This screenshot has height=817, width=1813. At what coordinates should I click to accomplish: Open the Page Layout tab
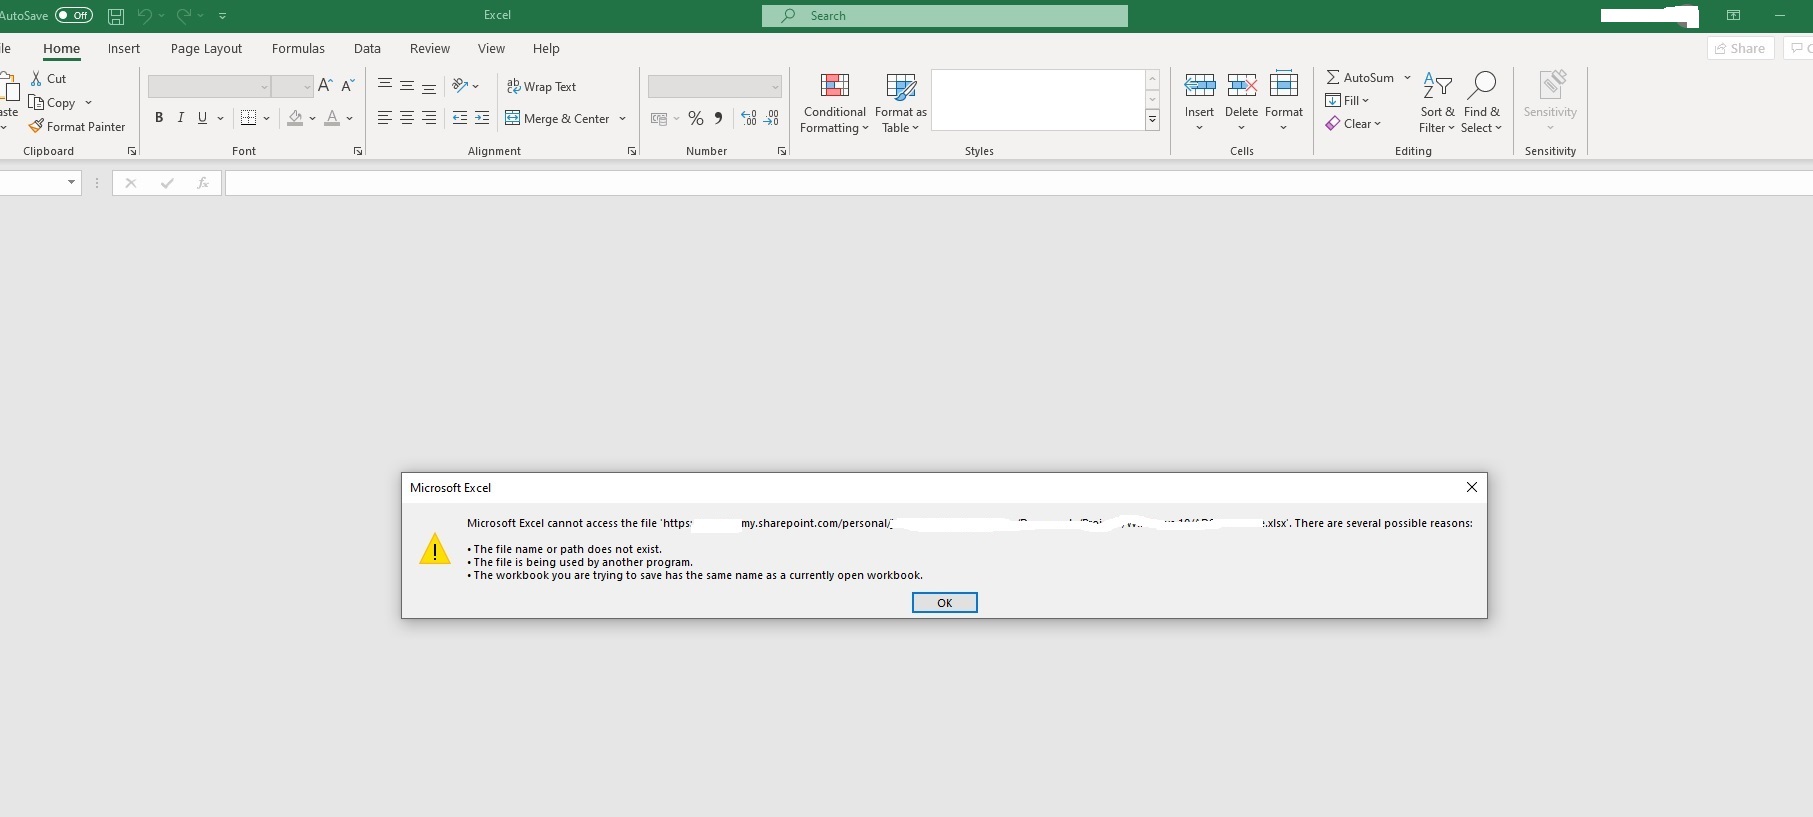pyautogui.click(x=206, y=48)
